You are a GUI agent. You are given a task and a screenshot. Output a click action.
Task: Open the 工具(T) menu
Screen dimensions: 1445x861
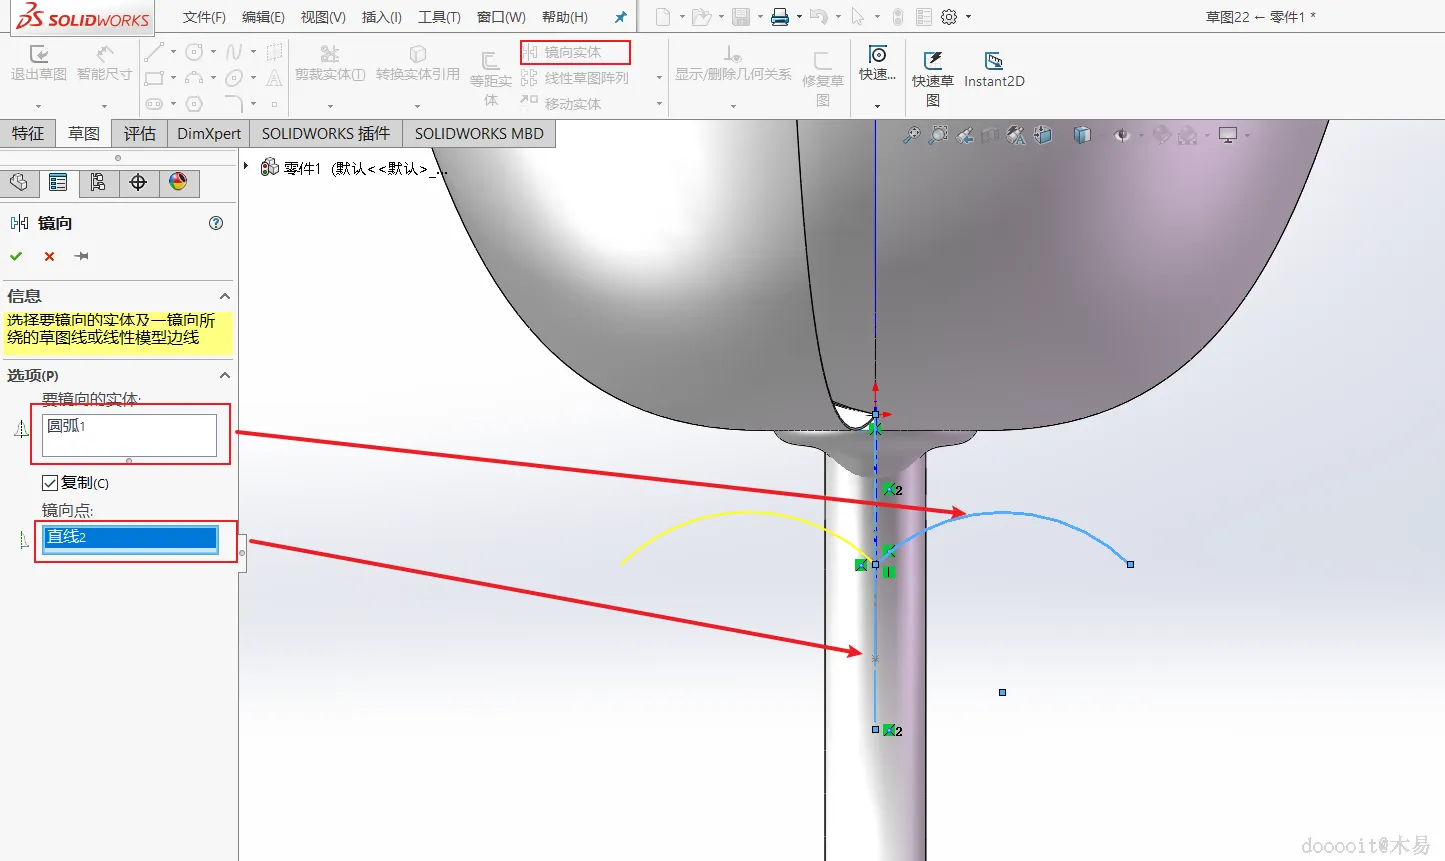(439, 17)
